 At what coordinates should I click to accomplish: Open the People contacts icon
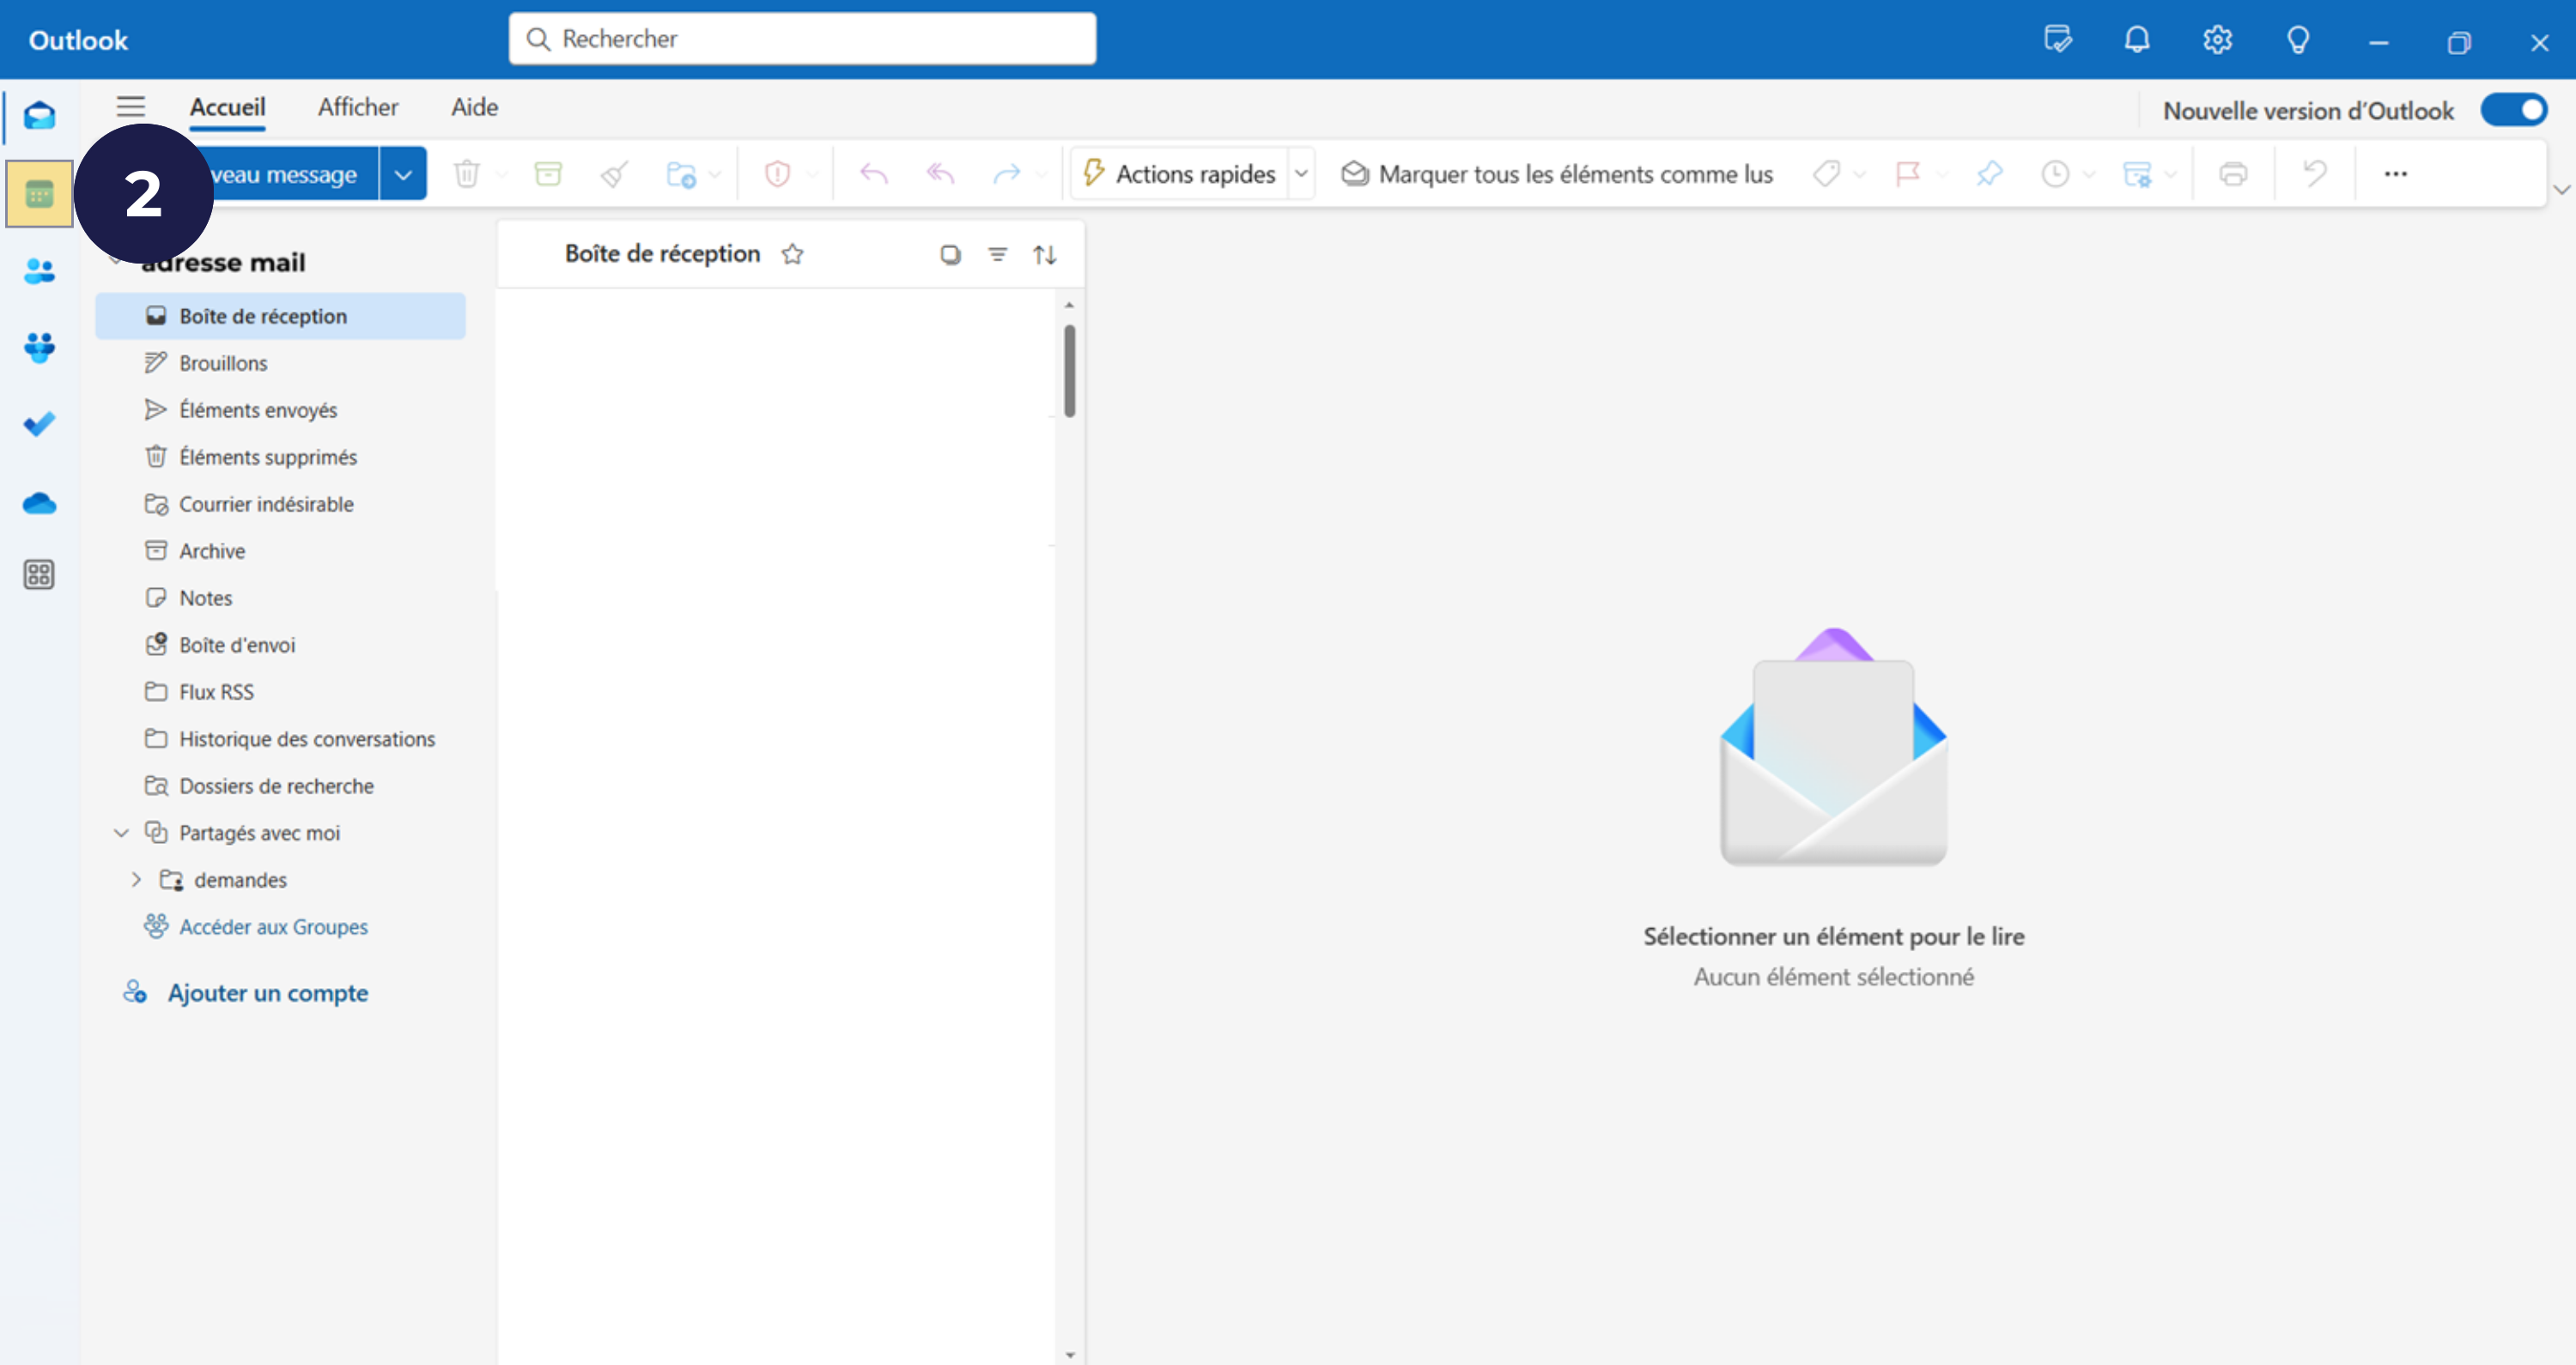click(x=39, y=271)
